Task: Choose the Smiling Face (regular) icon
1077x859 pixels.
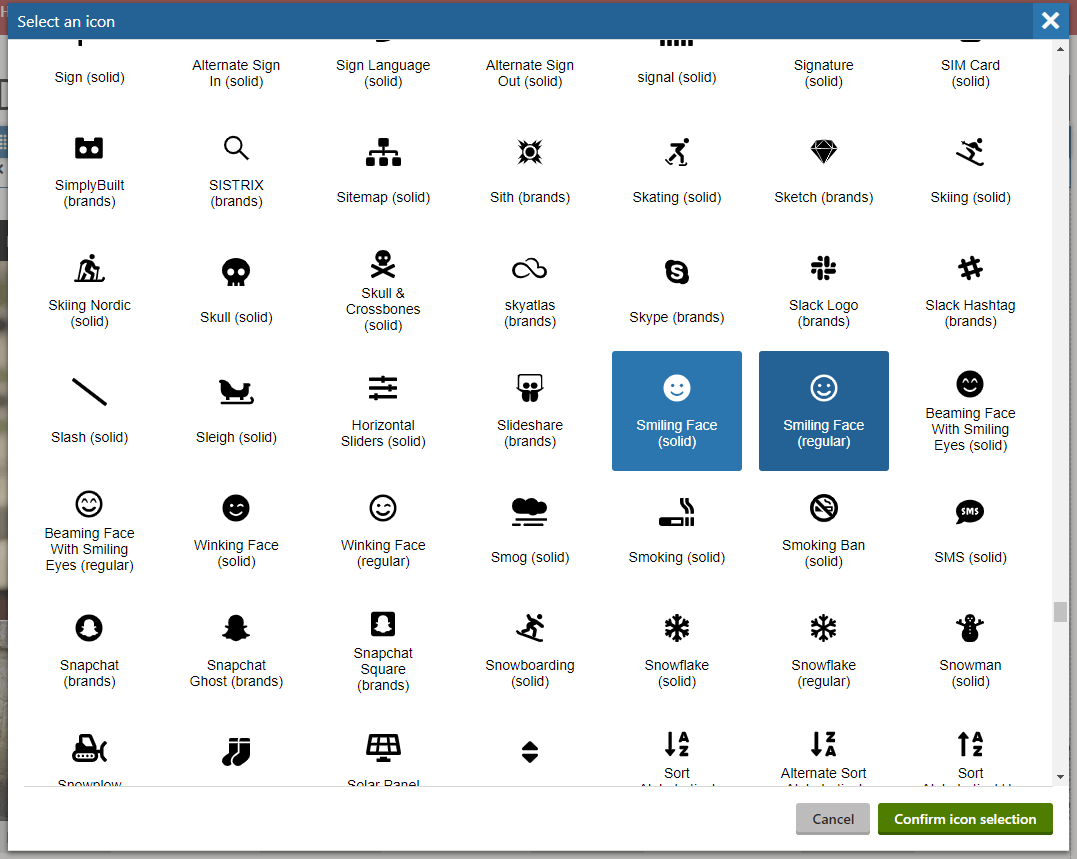Action: click(x=824, y=411)
